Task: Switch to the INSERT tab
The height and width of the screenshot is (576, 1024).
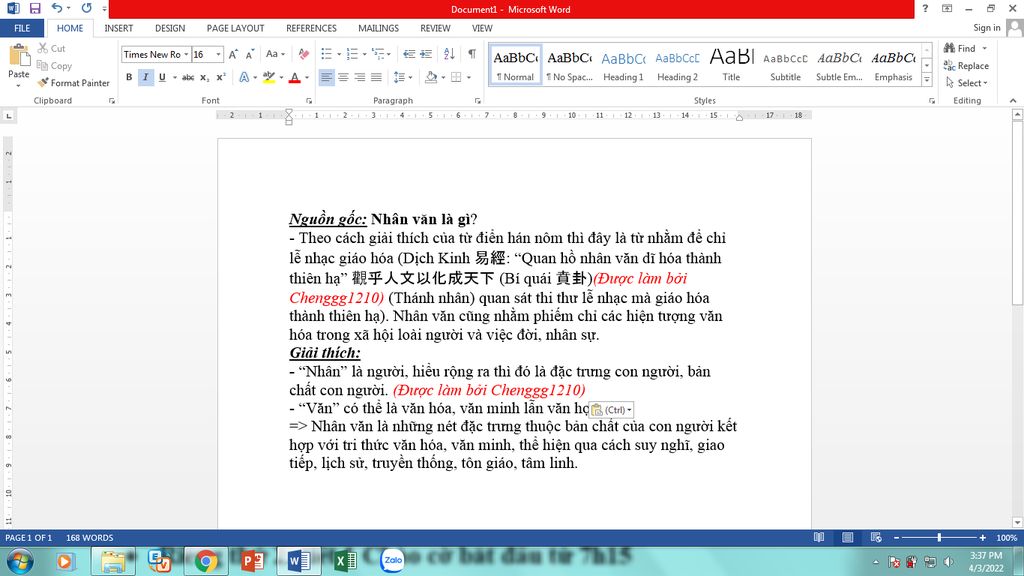Action: tap(118, 28)
